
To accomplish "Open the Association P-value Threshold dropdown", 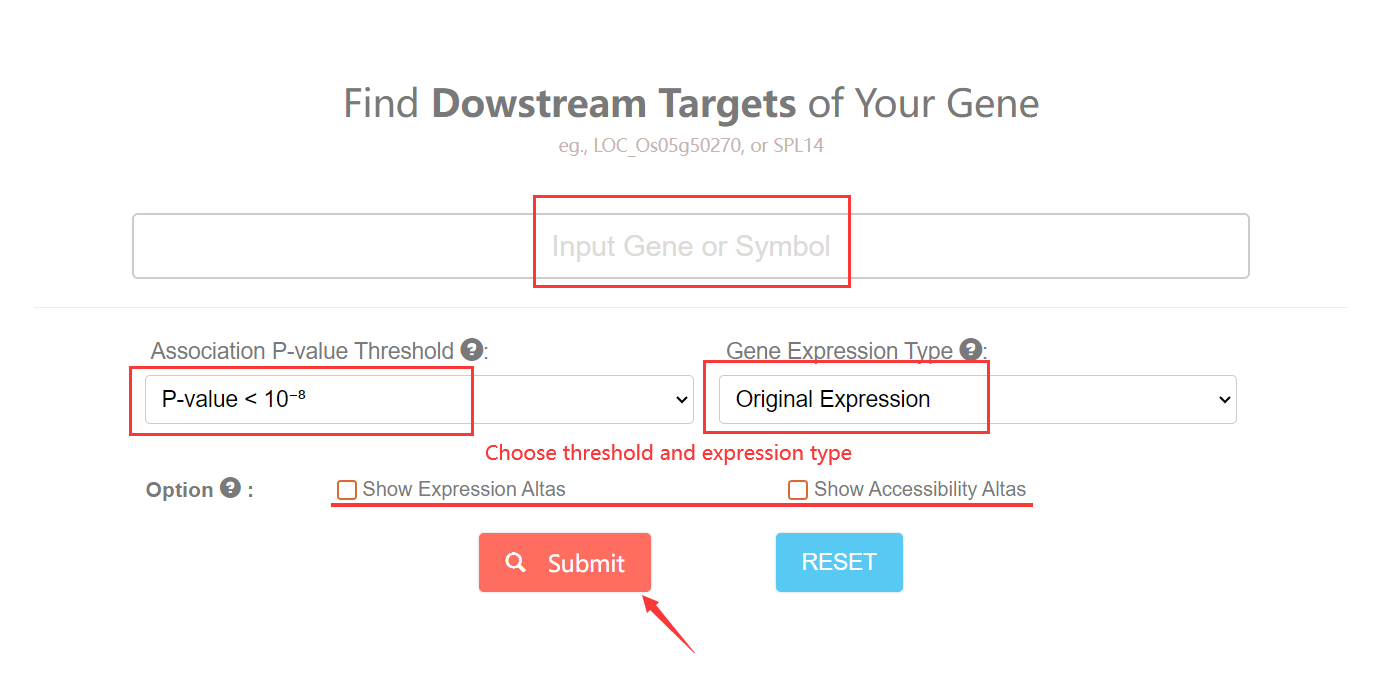I will click(418, 399).
